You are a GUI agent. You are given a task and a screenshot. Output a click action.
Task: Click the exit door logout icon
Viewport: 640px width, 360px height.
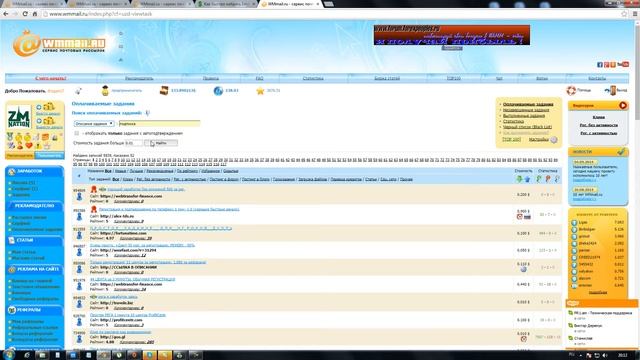(x=610, y=90)
